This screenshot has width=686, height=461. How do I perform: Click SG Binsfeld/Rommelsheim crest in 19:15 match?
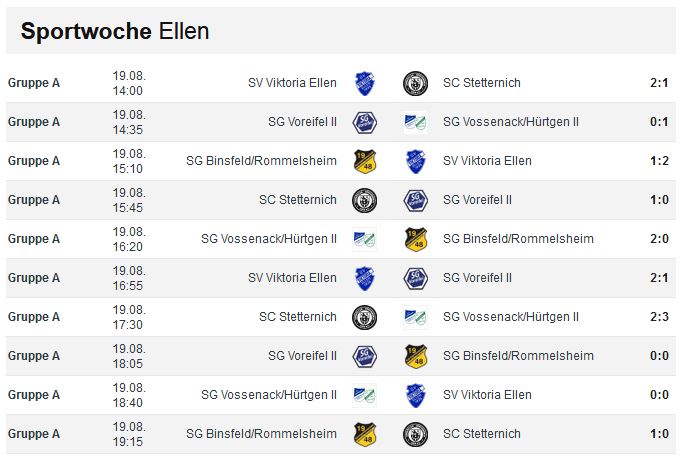coord(364,434)
